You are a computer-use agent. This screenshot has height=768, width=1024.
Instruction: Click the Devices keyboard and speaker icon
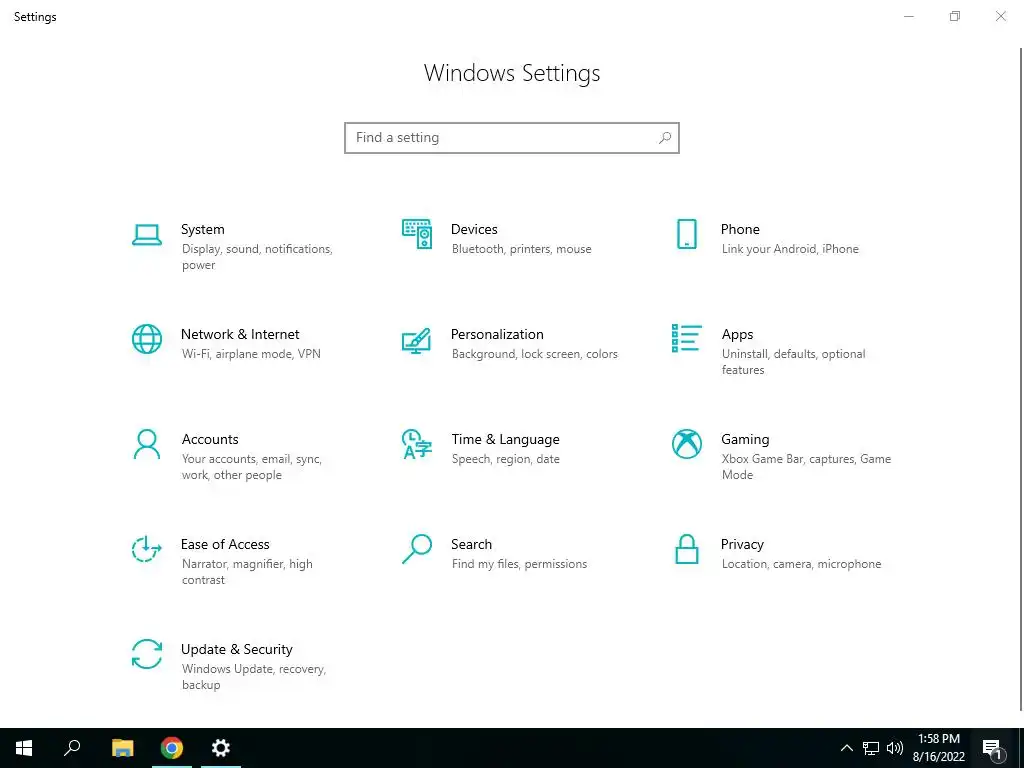(417, 234)
